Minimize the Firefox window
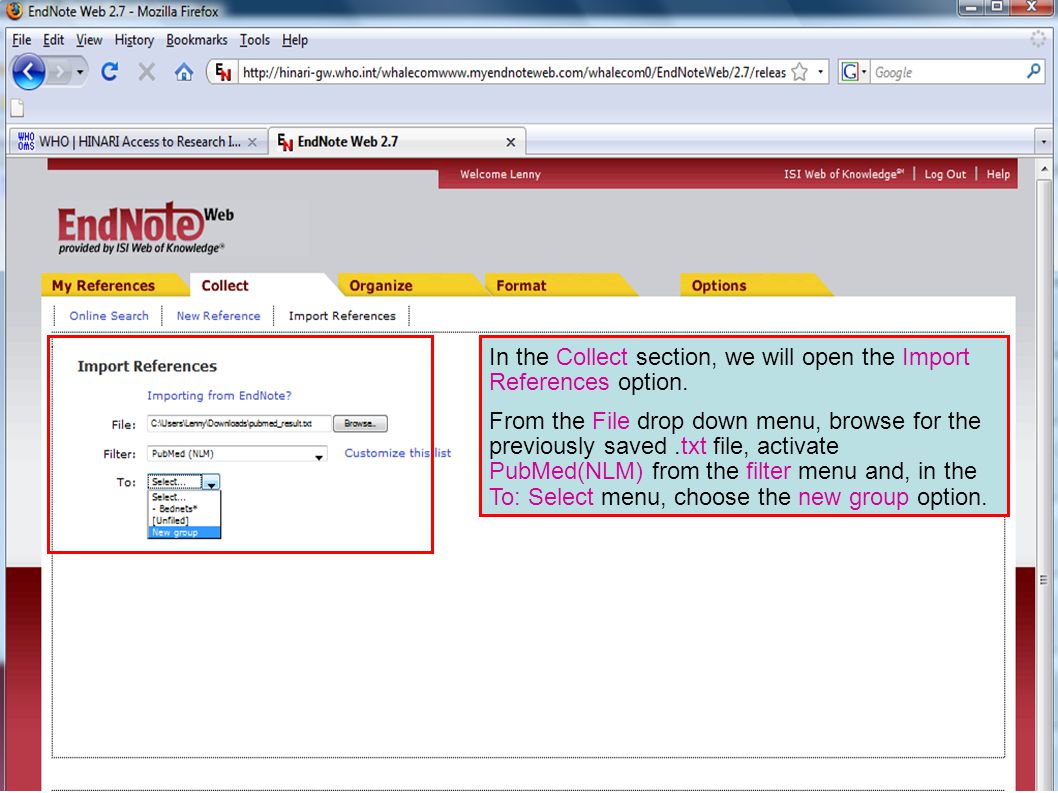1058x793 pixels. pos(971,7)
